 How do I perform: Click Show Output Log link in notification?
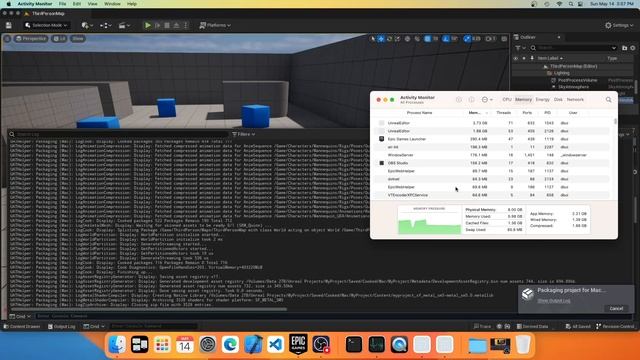click(553, 301)
